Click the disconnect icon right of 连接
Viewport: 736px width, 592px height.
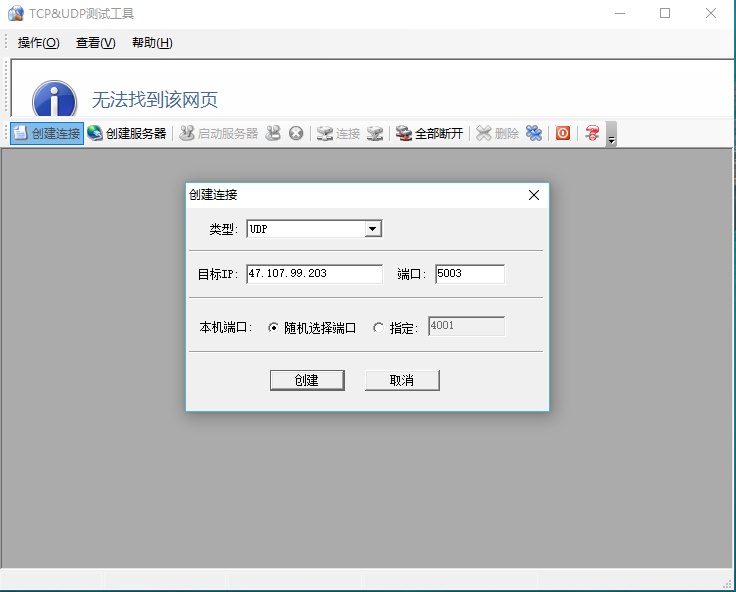pos(375,133)
